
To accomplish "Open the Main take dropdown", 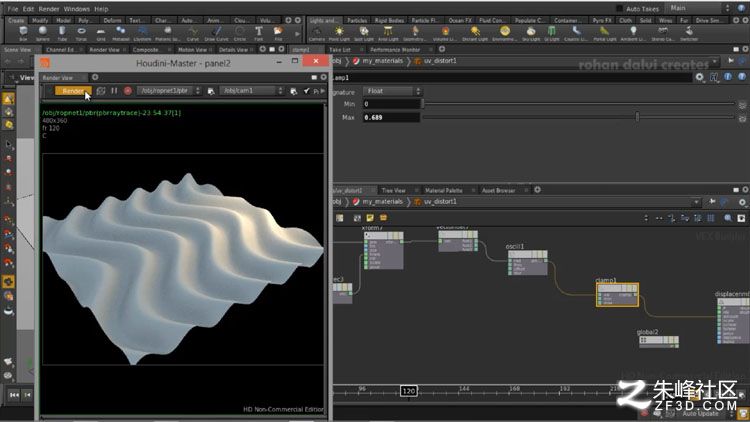I will (699, 8).
